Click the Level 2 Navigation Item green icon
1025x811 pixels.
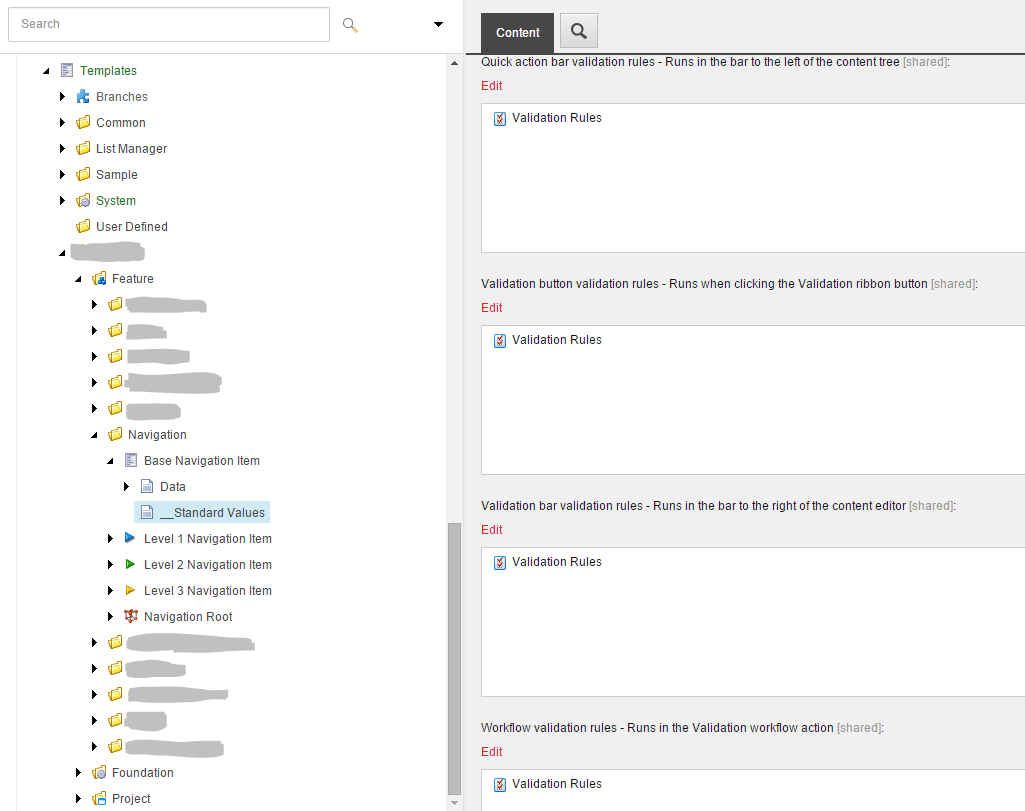pos(131,565)
